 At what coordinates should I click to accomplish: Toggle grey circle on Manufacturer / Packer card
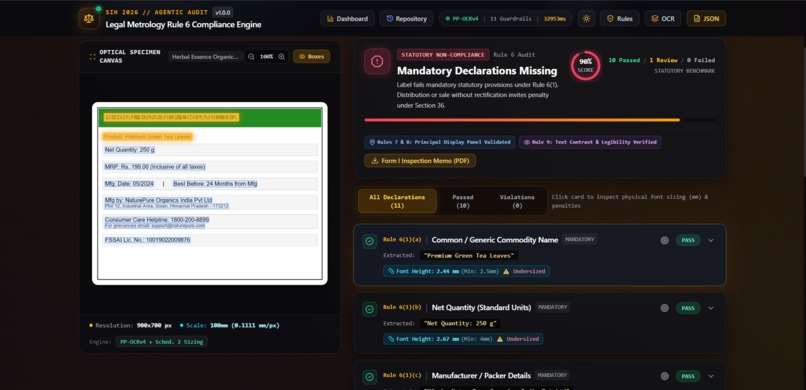point(665,376)
